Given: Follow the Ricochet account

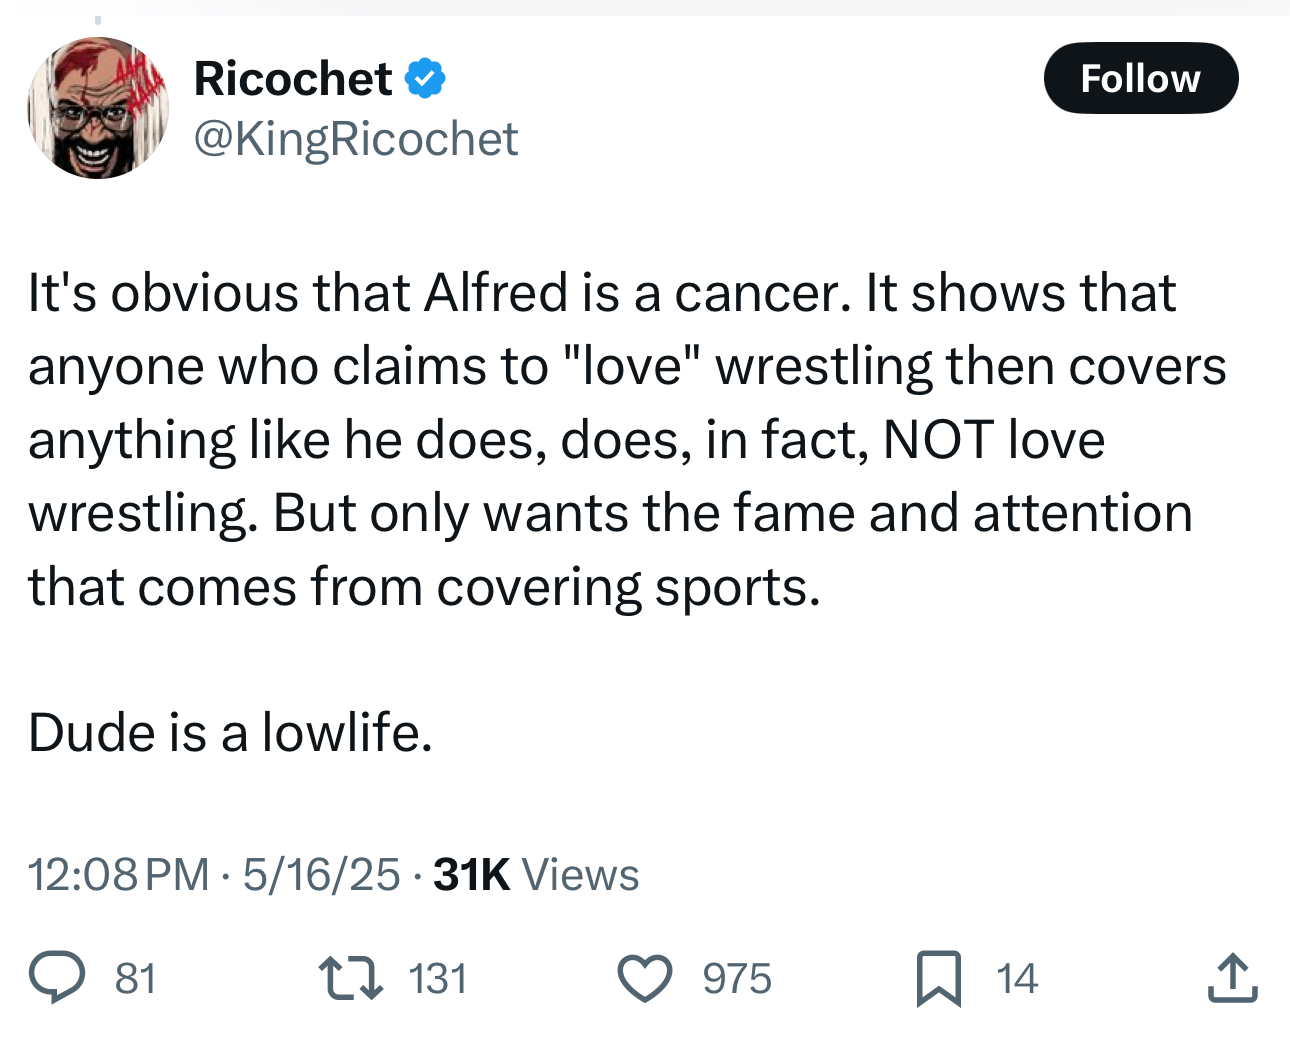Looking at the screenshot, I should tap(1140, 78).
